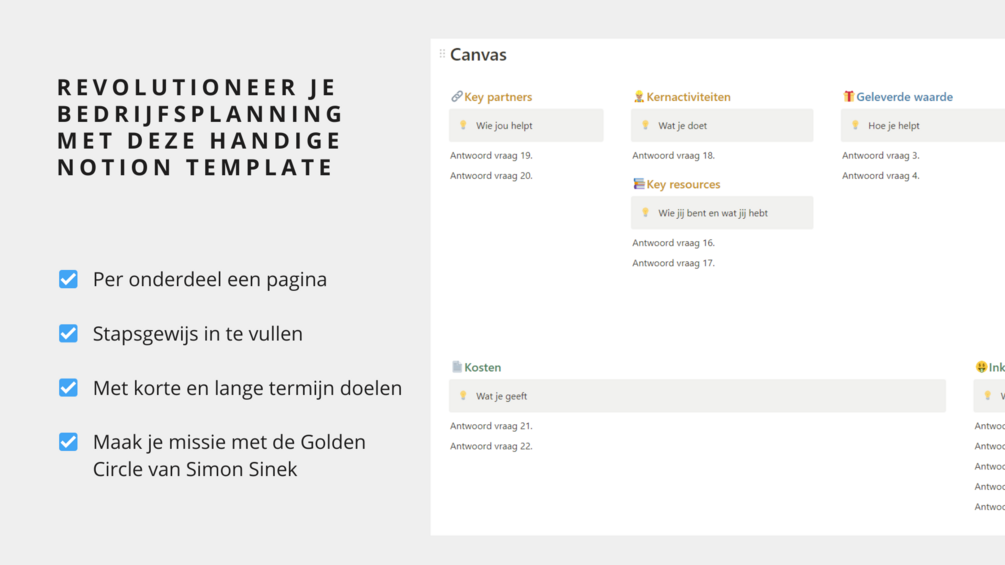Click the books icon beside Key resources
The width and height of the screenshot is (1005, 565).
(x=639, y=184)
